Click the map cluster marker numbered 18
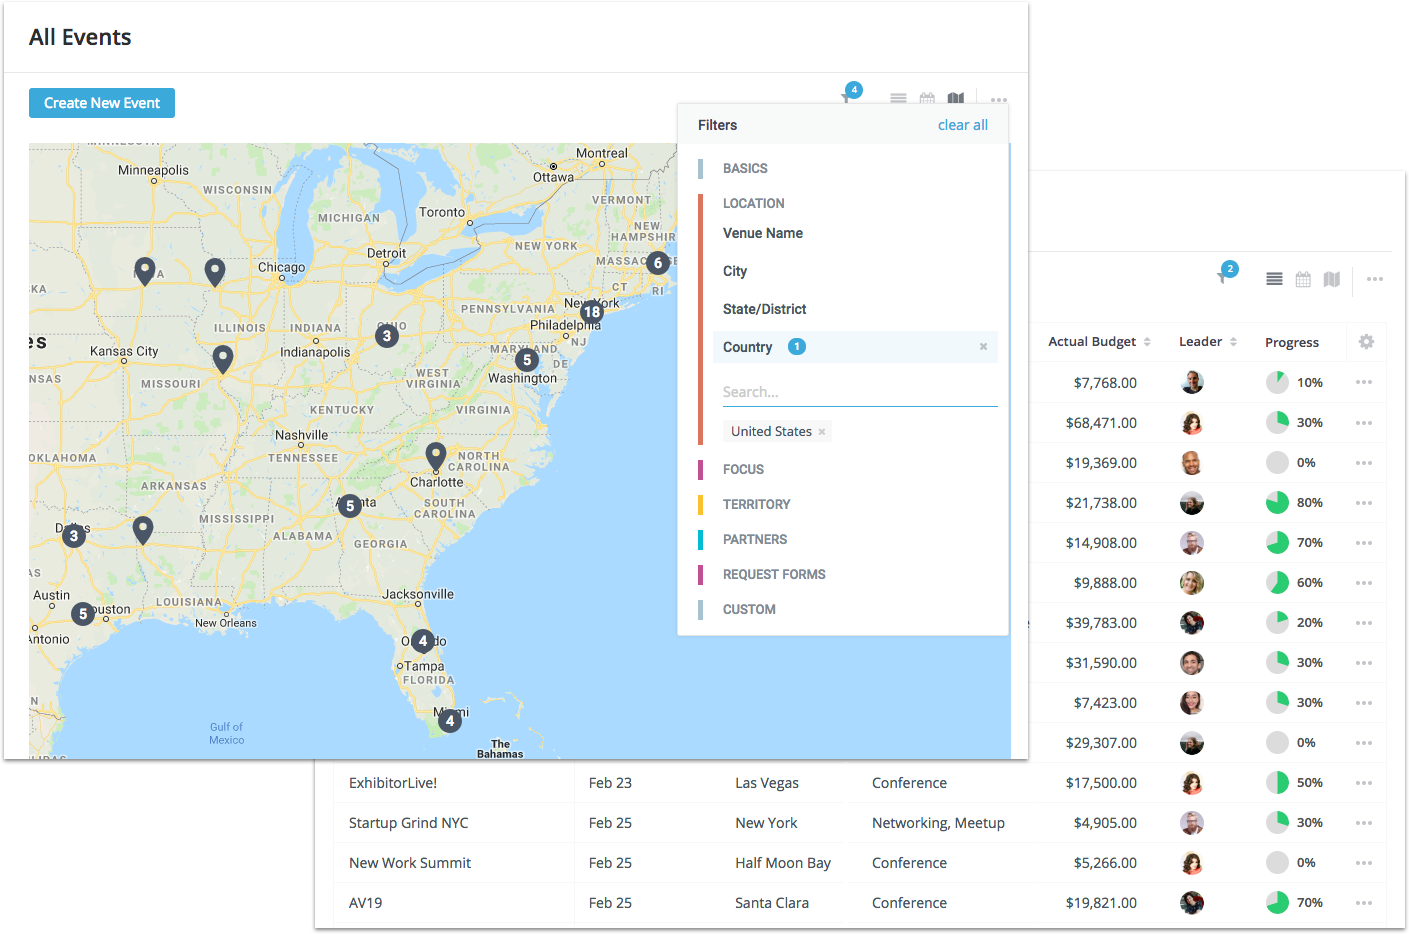 point(592,312)
